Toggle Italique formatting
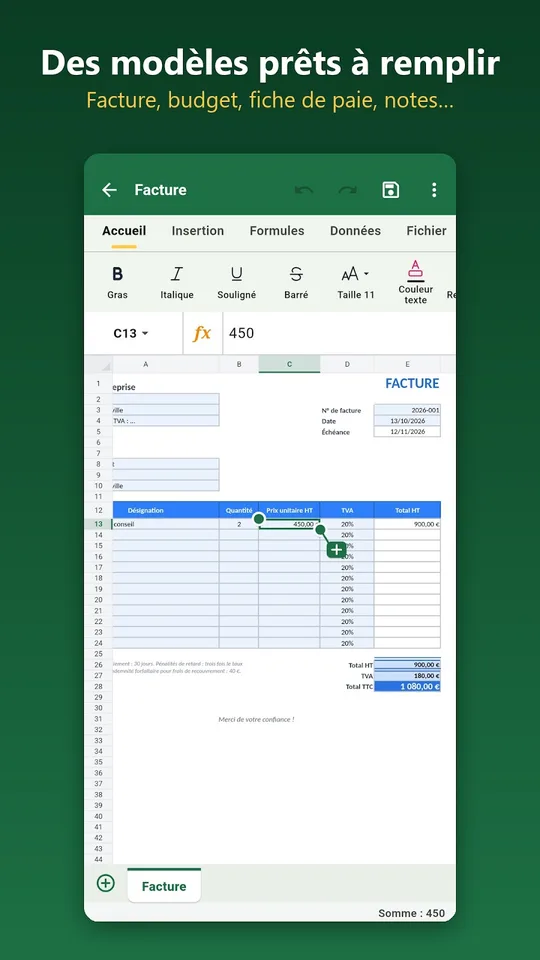 point(177,283)
